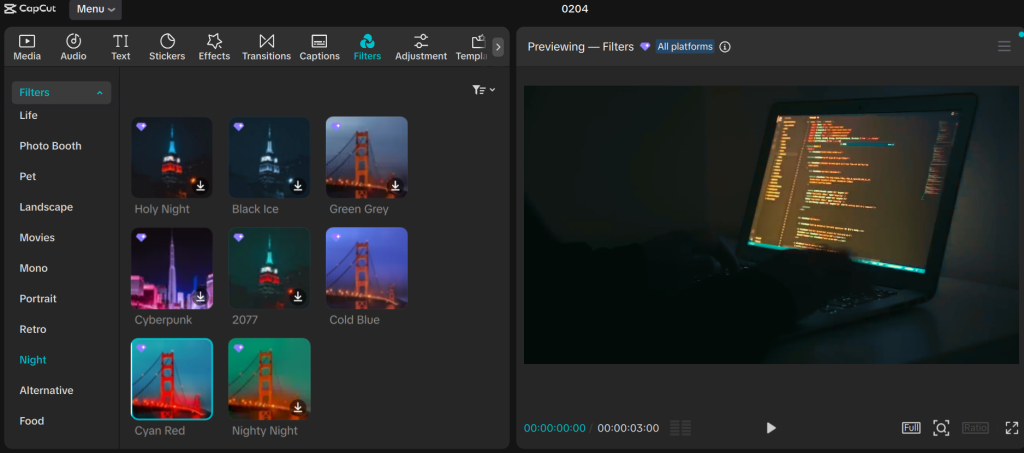Open the Captions panel
This screenshot has width=1024, height=453.
click(319, 47)
